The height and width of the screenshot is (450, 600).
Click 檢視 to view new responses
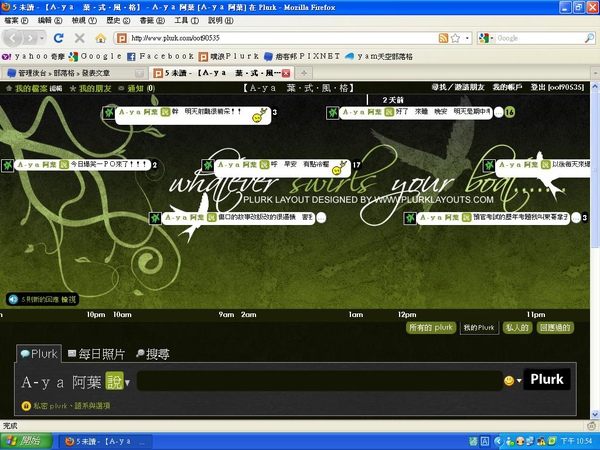(x=68, y=299)
